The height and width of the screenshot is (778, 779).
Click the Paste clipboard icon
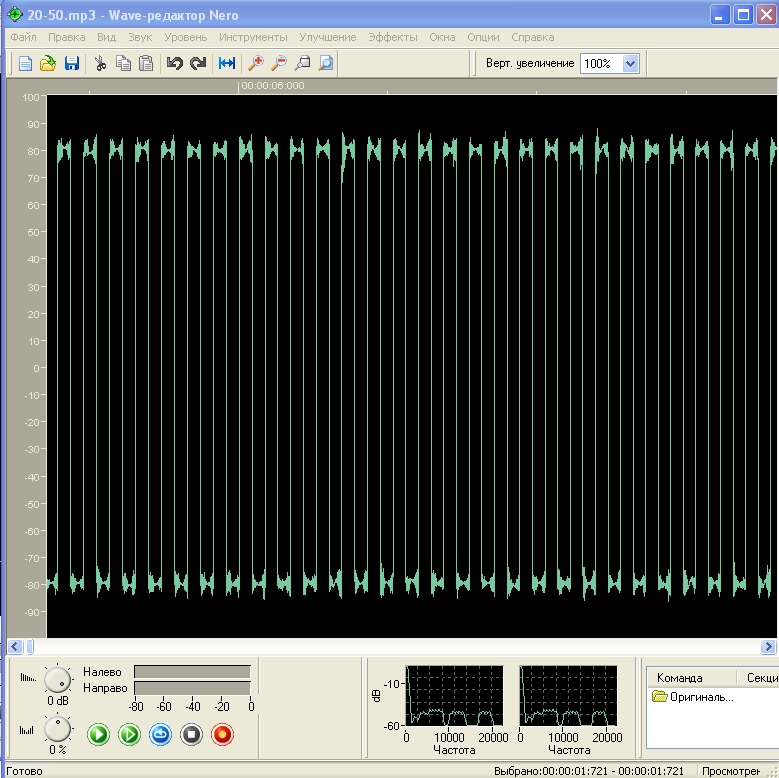pos(146,64)
